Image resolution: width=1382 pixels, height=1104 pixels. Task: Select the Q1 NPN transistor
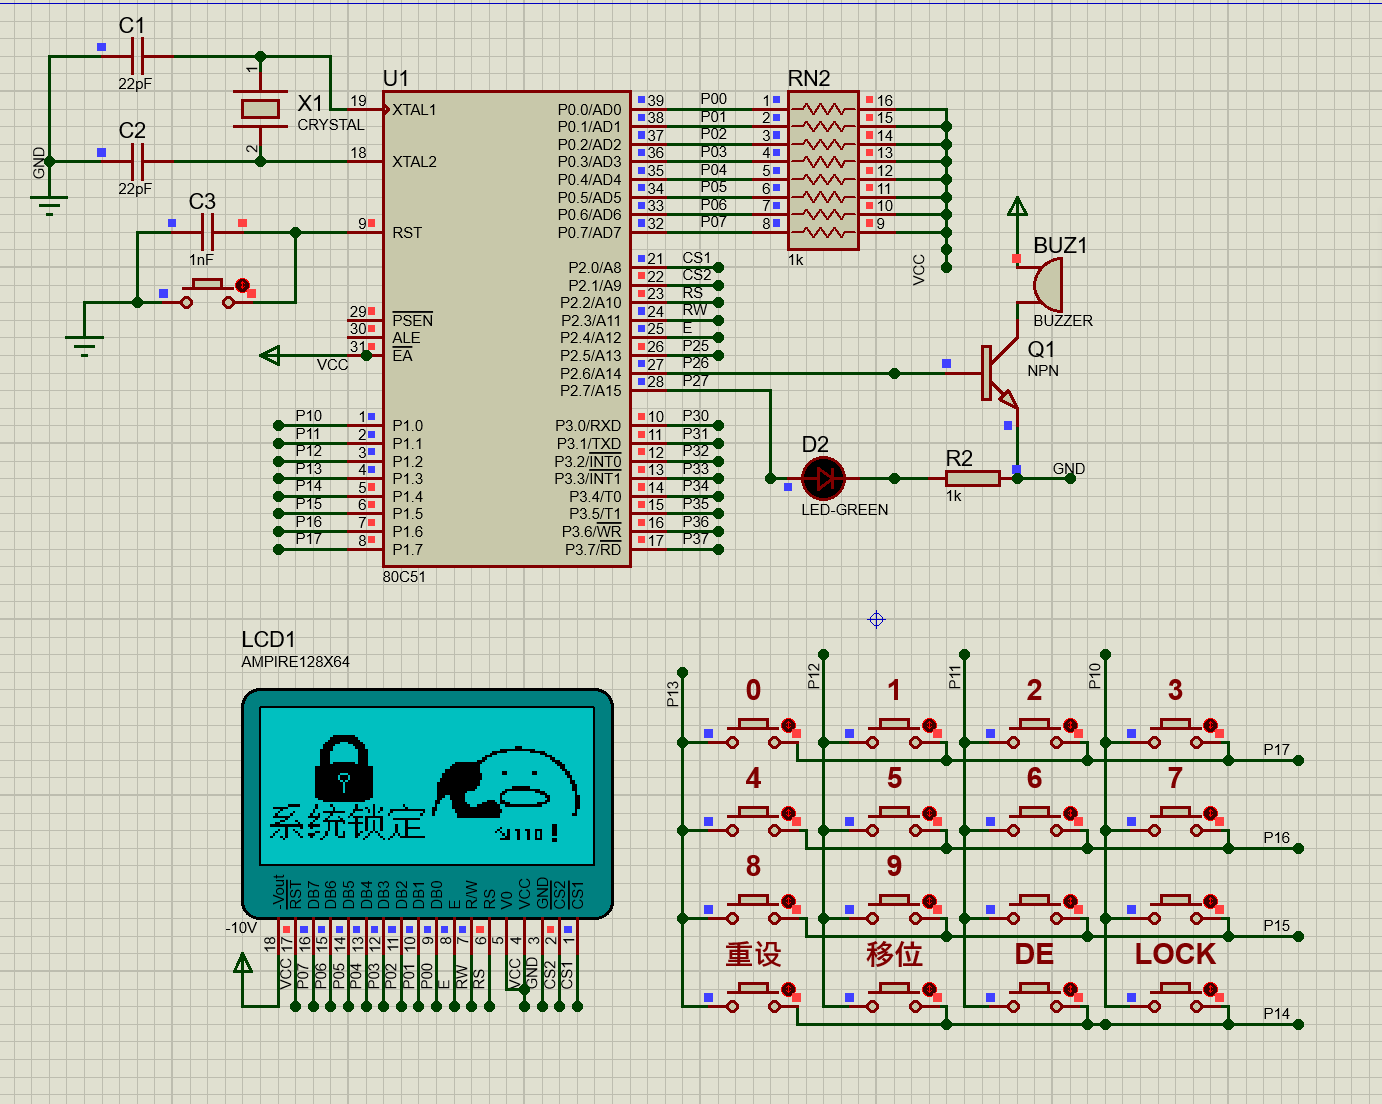coord(993,374)
